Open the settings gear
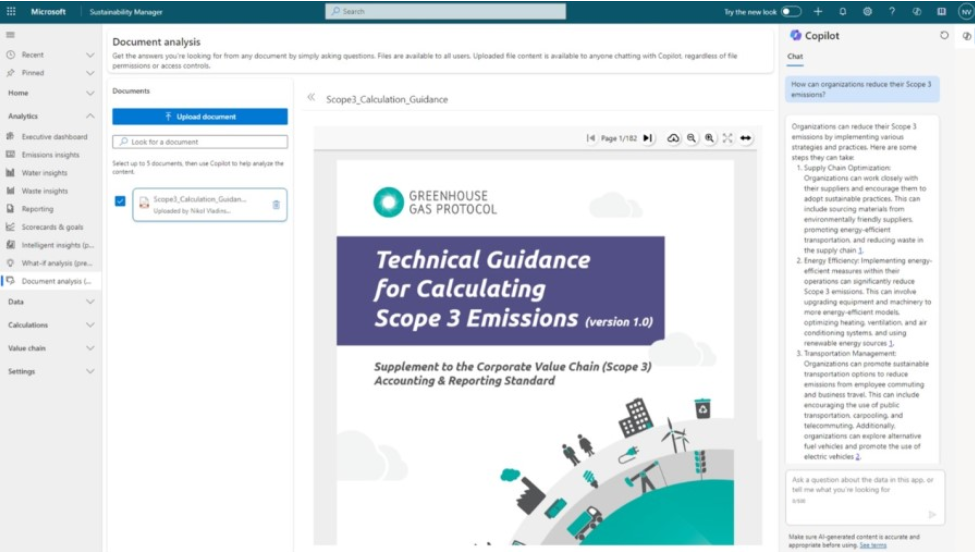Image resolution: width=975 pixels, height=554 pixels. tap(867, 11)
